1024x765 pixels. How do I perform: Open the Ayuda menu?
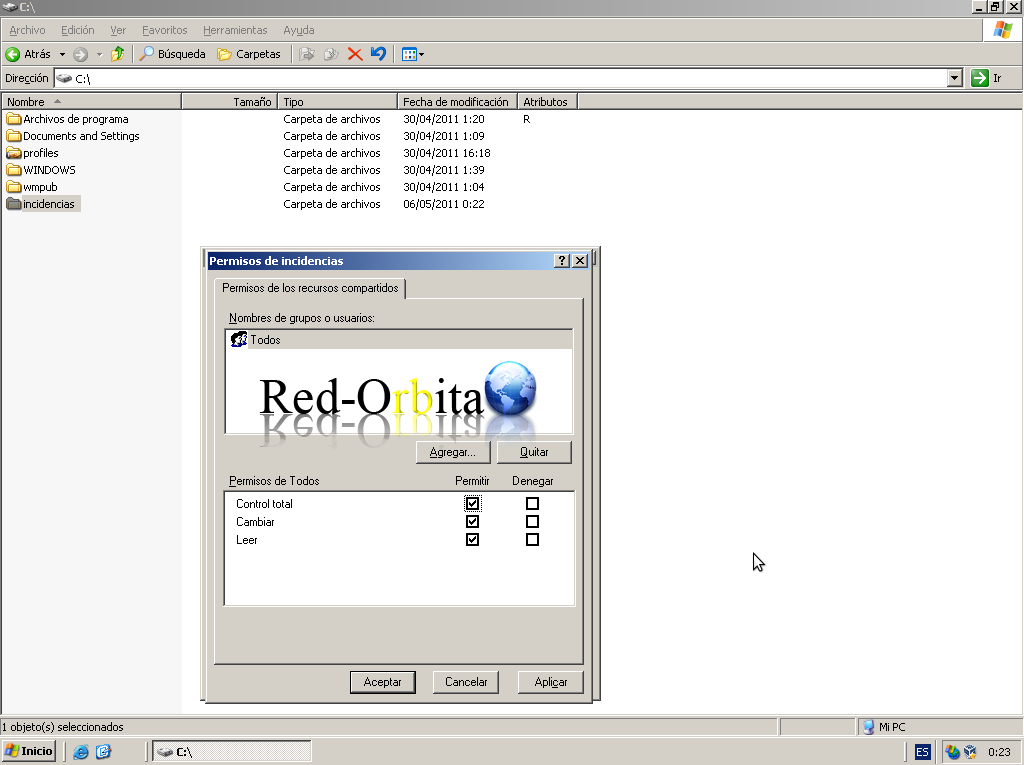298,30
